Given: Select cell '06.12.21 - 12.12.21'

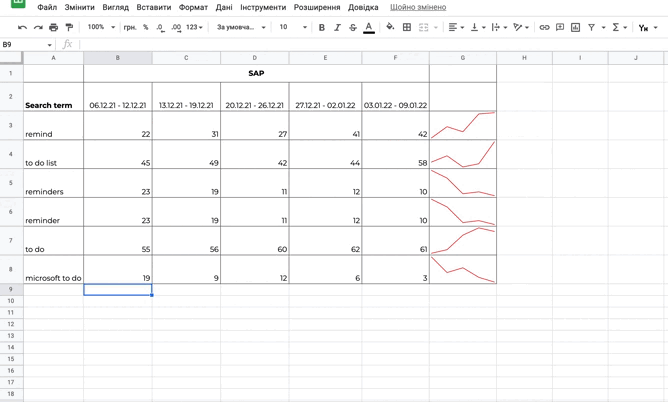Looking at the screenshot, I should [x=118, y=97].
